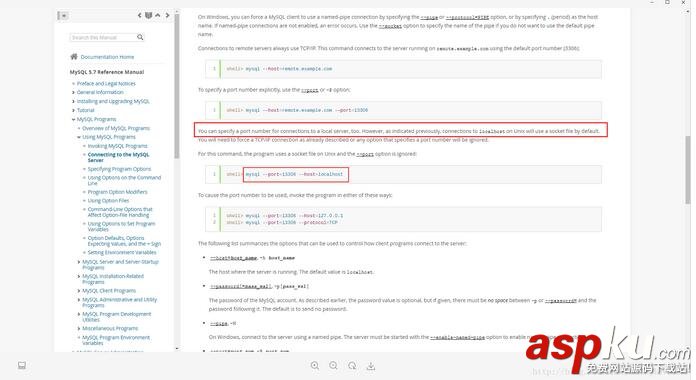Open Command-Line Options that Affect Option-File Handling
Viewport: 696px width, 380px height.
120,212
